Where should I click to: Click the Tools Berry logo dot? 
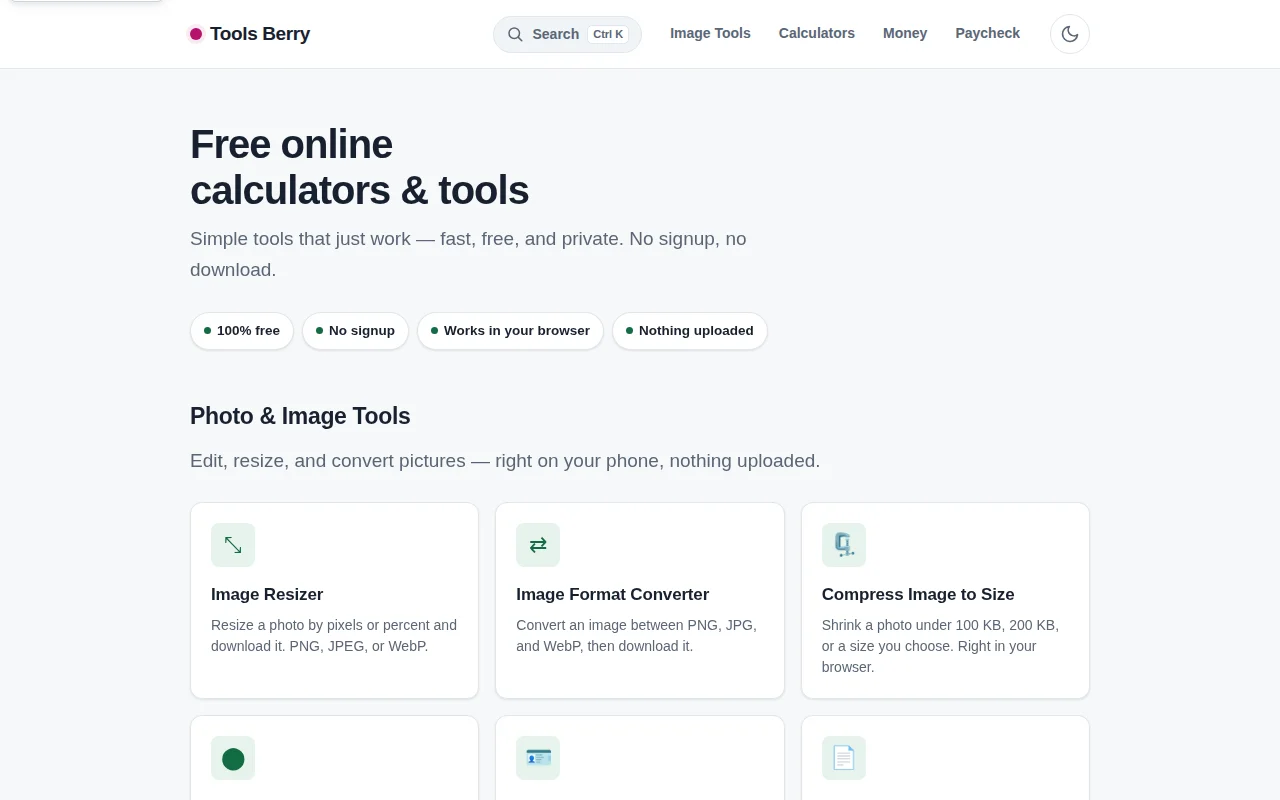[196, 34]
